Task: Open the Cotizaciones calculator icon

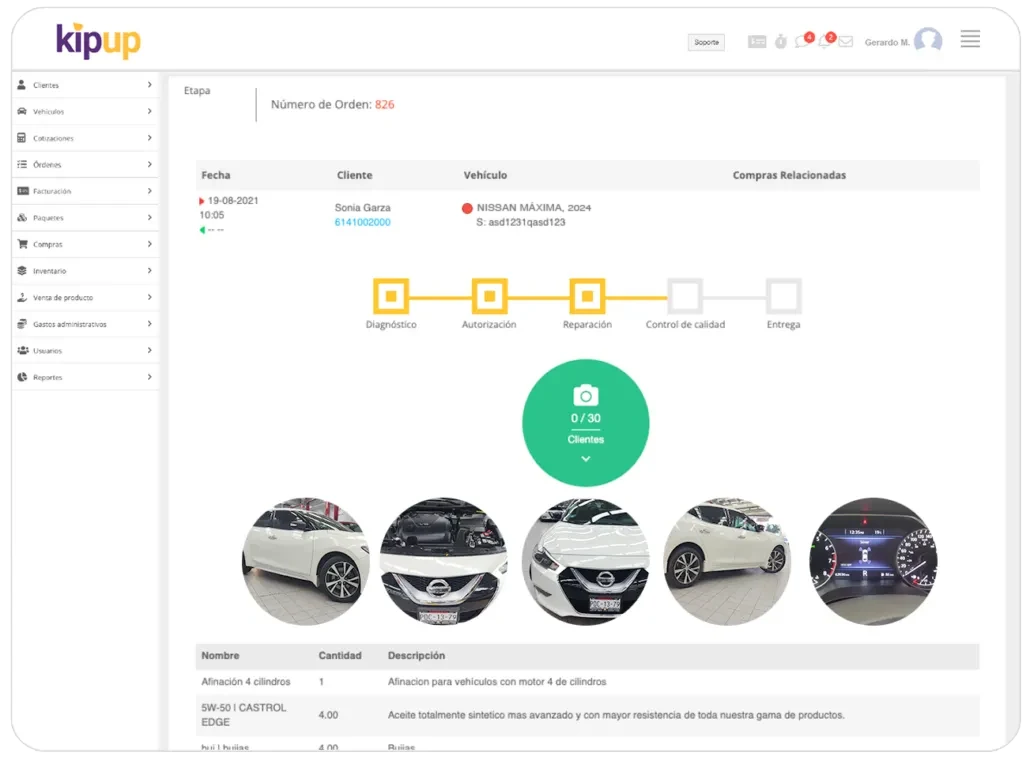Action: [22, 137]
